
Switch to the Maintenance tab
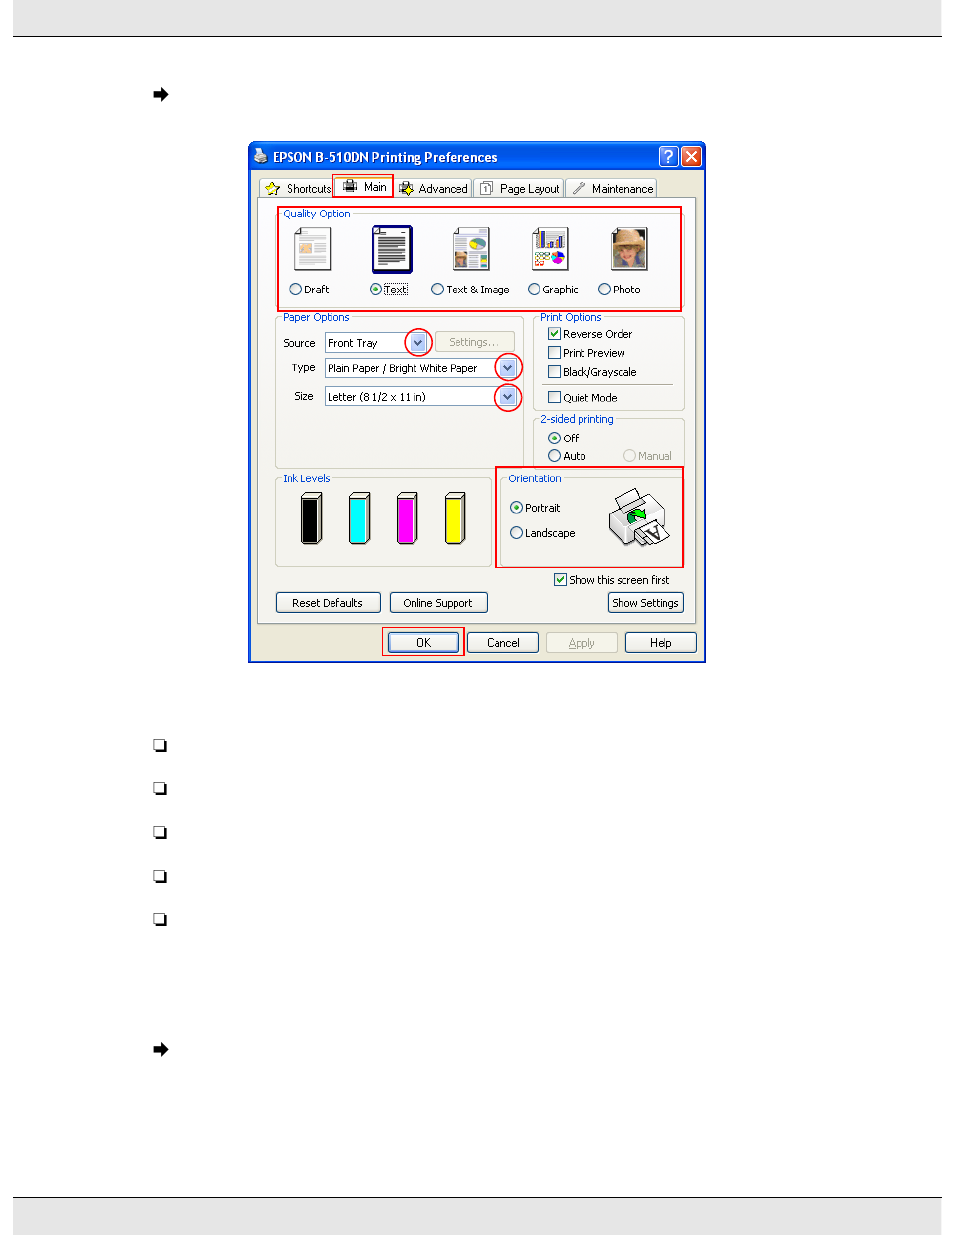[611, 188]
